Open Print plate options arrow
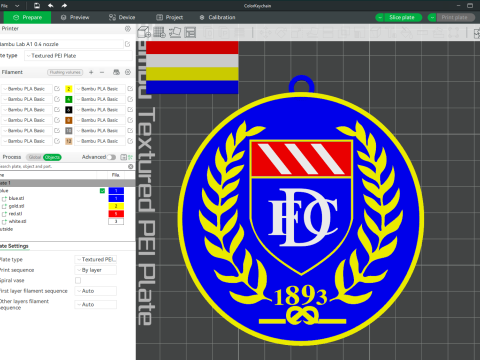 point(432,17)
